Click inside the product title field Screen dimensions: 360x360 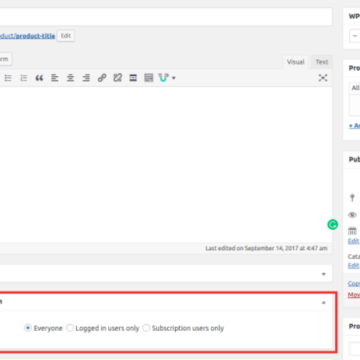click(x=166, y=17)
